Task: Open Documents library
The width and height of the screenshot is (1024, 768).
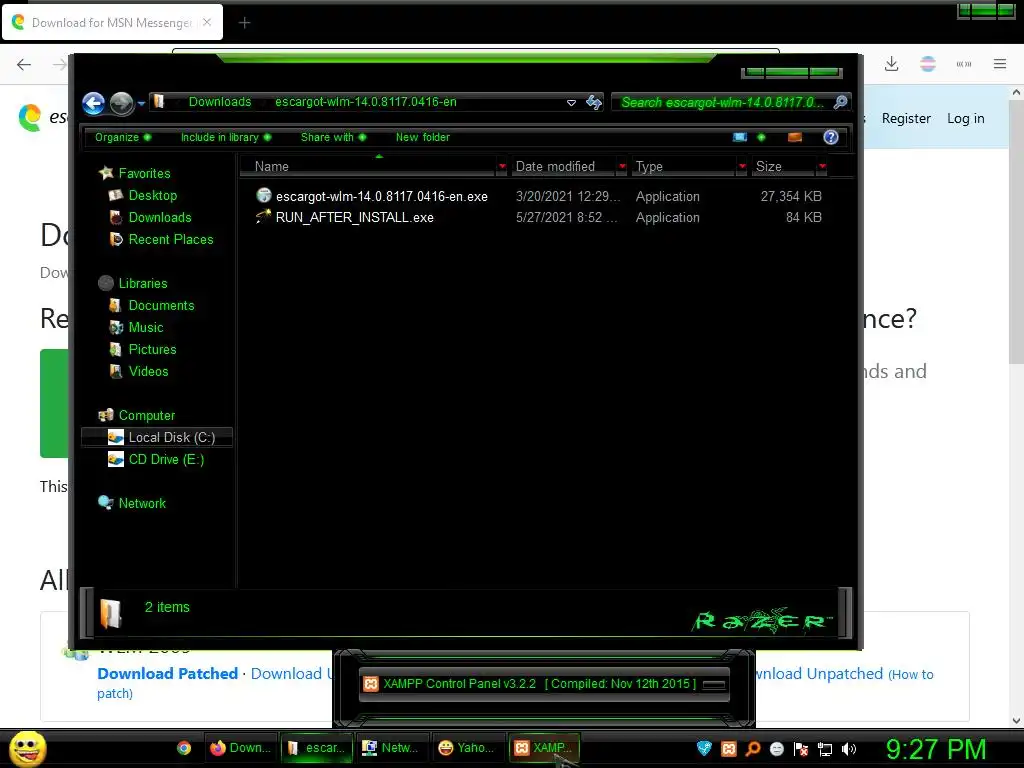Action: [161, 306]
